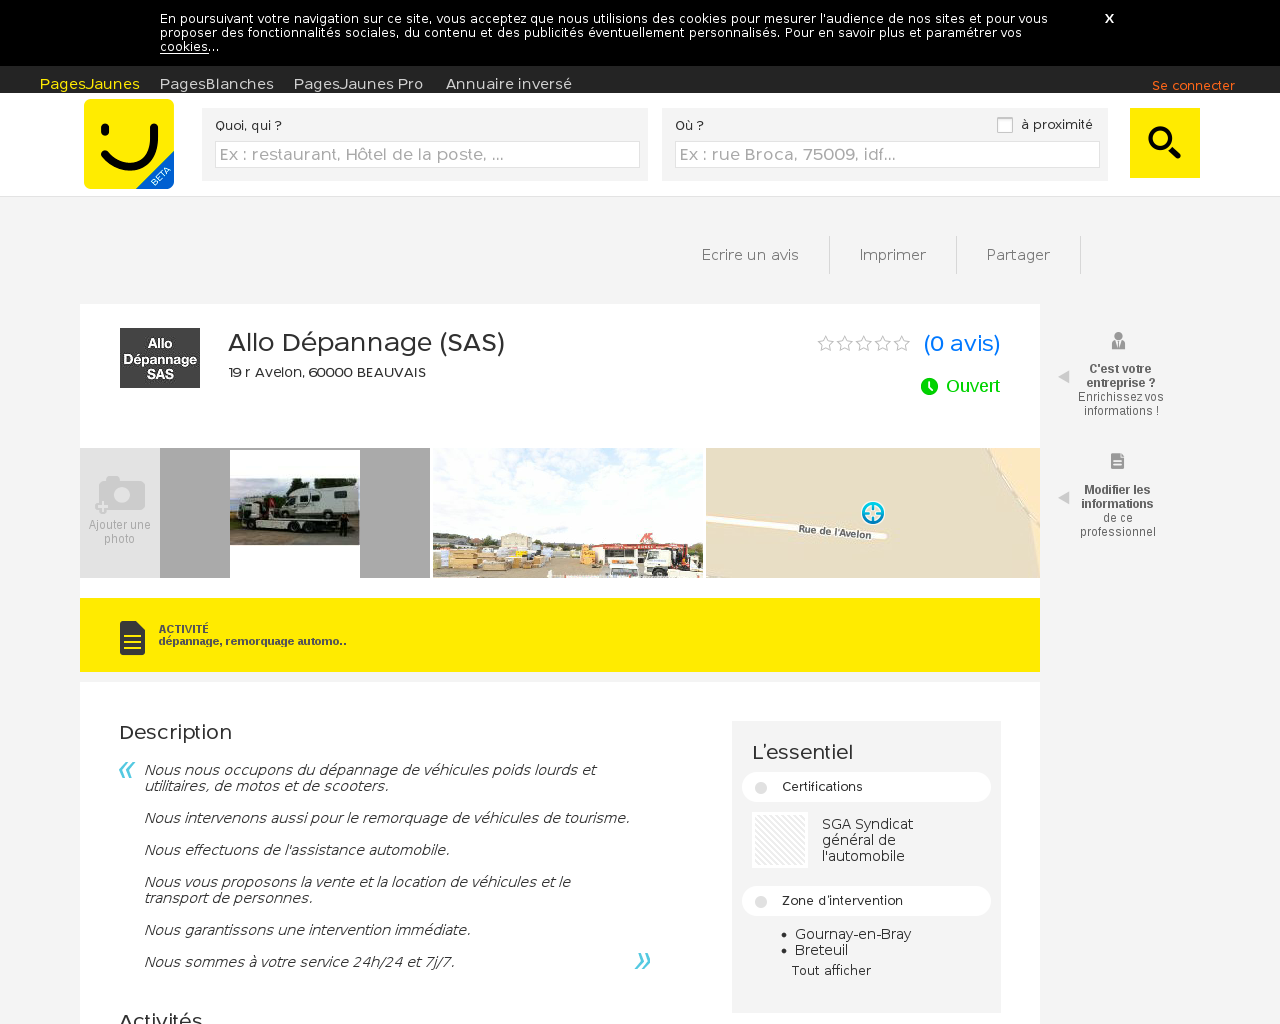Click the yellow search magnifier button
Image resolution: width=1280 pixels, height=1024 pixels.
1165,143
